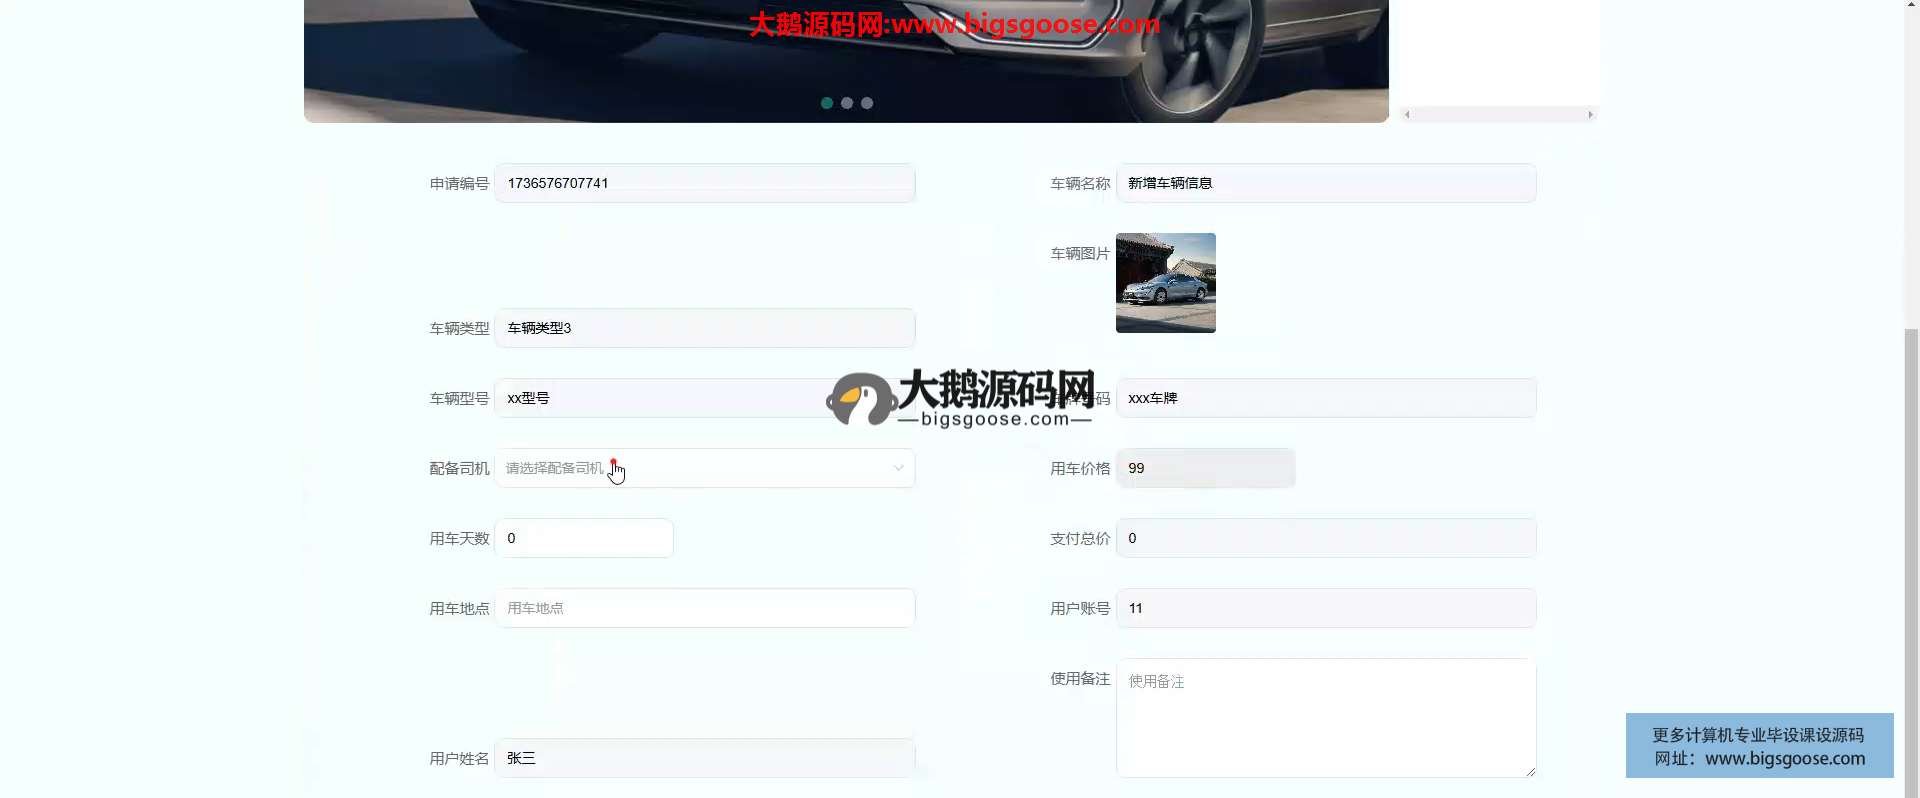Click the horizontal scrollbar right arrow
This screenshot has width=1920, height=798.
1590,115
